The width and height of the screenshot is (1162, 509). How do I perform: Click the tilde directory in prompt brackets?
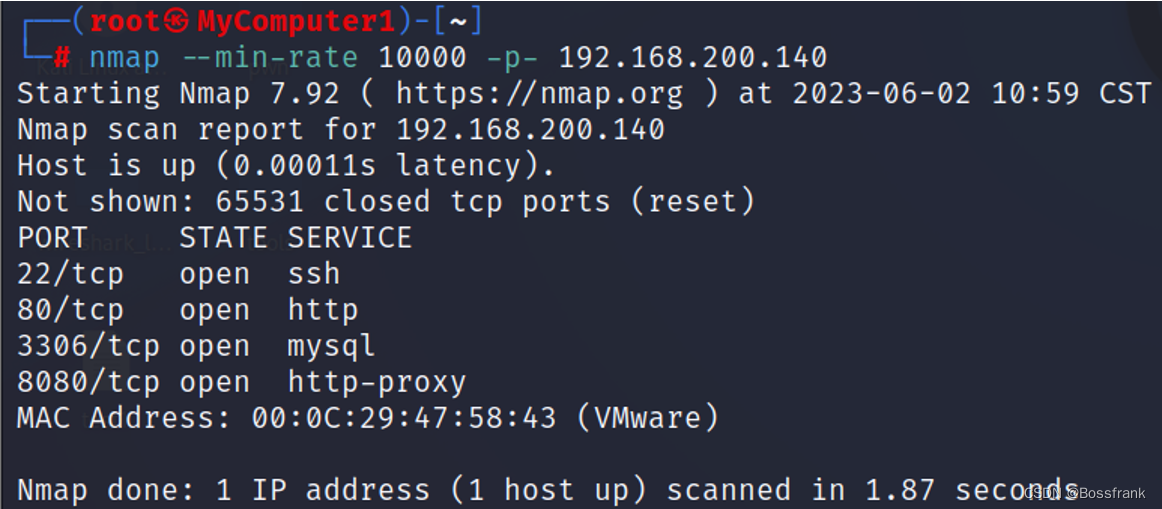[x=458, y=22]
